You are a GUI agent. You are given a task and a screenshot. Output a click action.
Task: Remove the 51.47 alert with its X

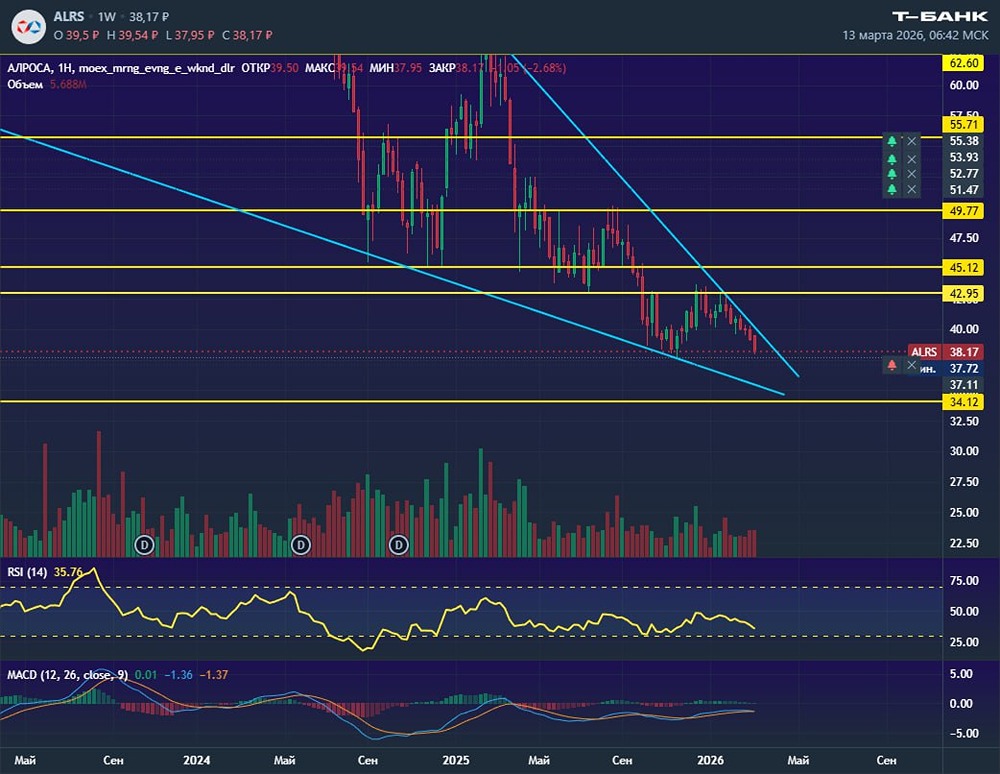pyautogui.click(x=912, y=189)
